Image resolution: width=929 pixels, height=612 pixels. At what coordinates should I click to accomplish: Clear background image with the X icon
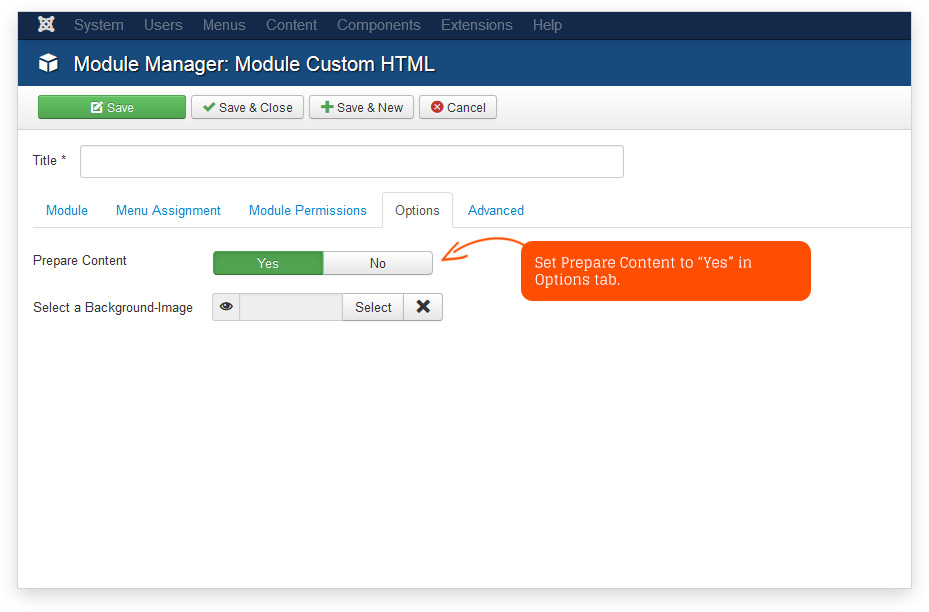coord(423,307)
